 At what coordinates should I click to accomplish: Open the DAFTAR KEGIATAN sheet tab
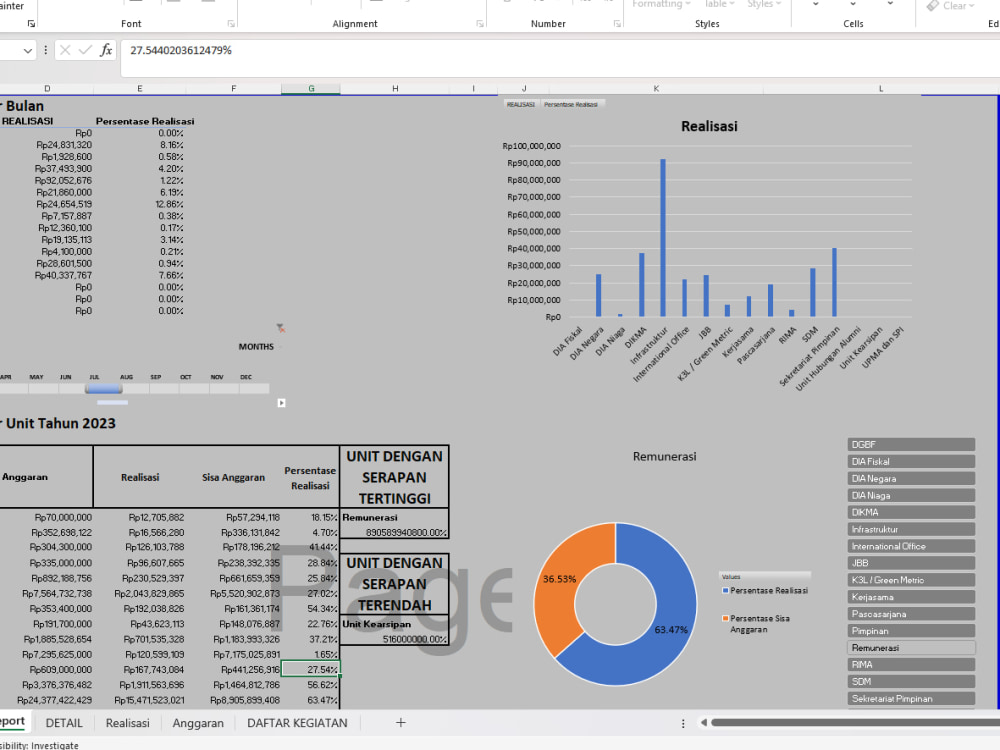coord(296,722)
